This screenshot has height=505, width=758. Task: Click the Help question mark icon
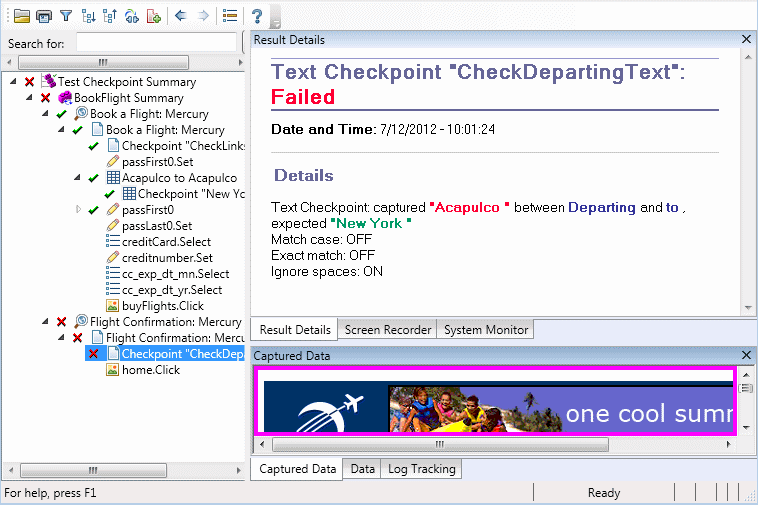(257, 16)
